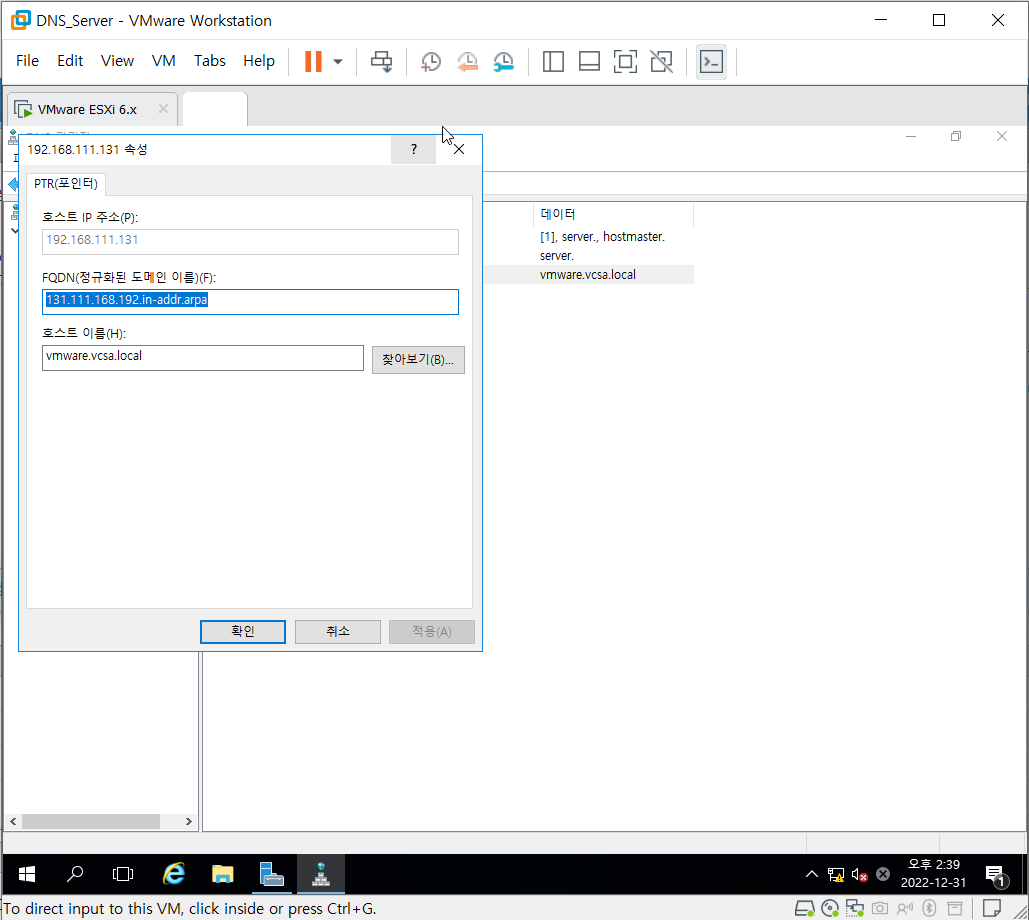The height and width of the screenshot is (920, 1029).
Task: Select the 'server.' data row
Action: pos(556,256)
